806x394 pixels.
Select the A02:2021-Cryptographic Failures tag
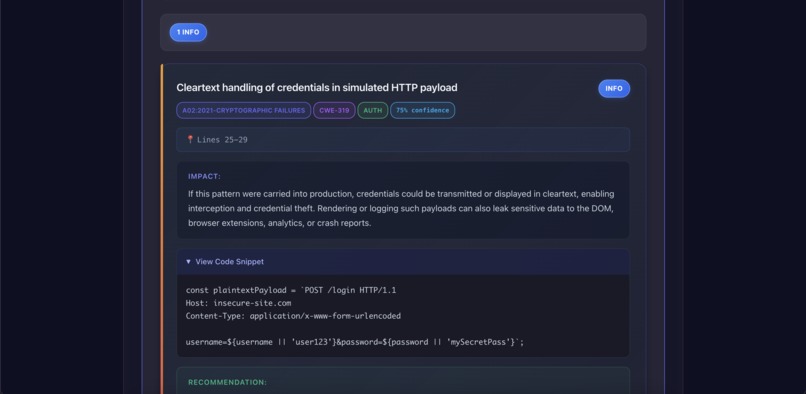tap(244, 111)
